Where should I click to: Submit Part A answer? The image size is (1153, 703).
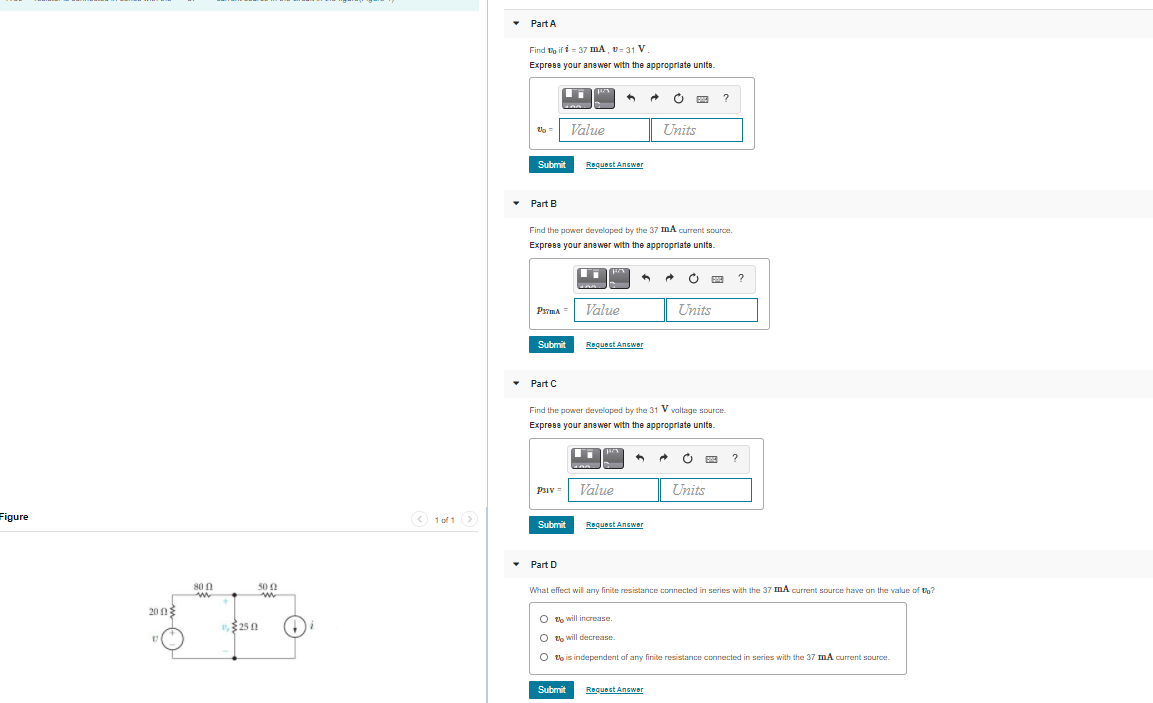click(551, 165)
